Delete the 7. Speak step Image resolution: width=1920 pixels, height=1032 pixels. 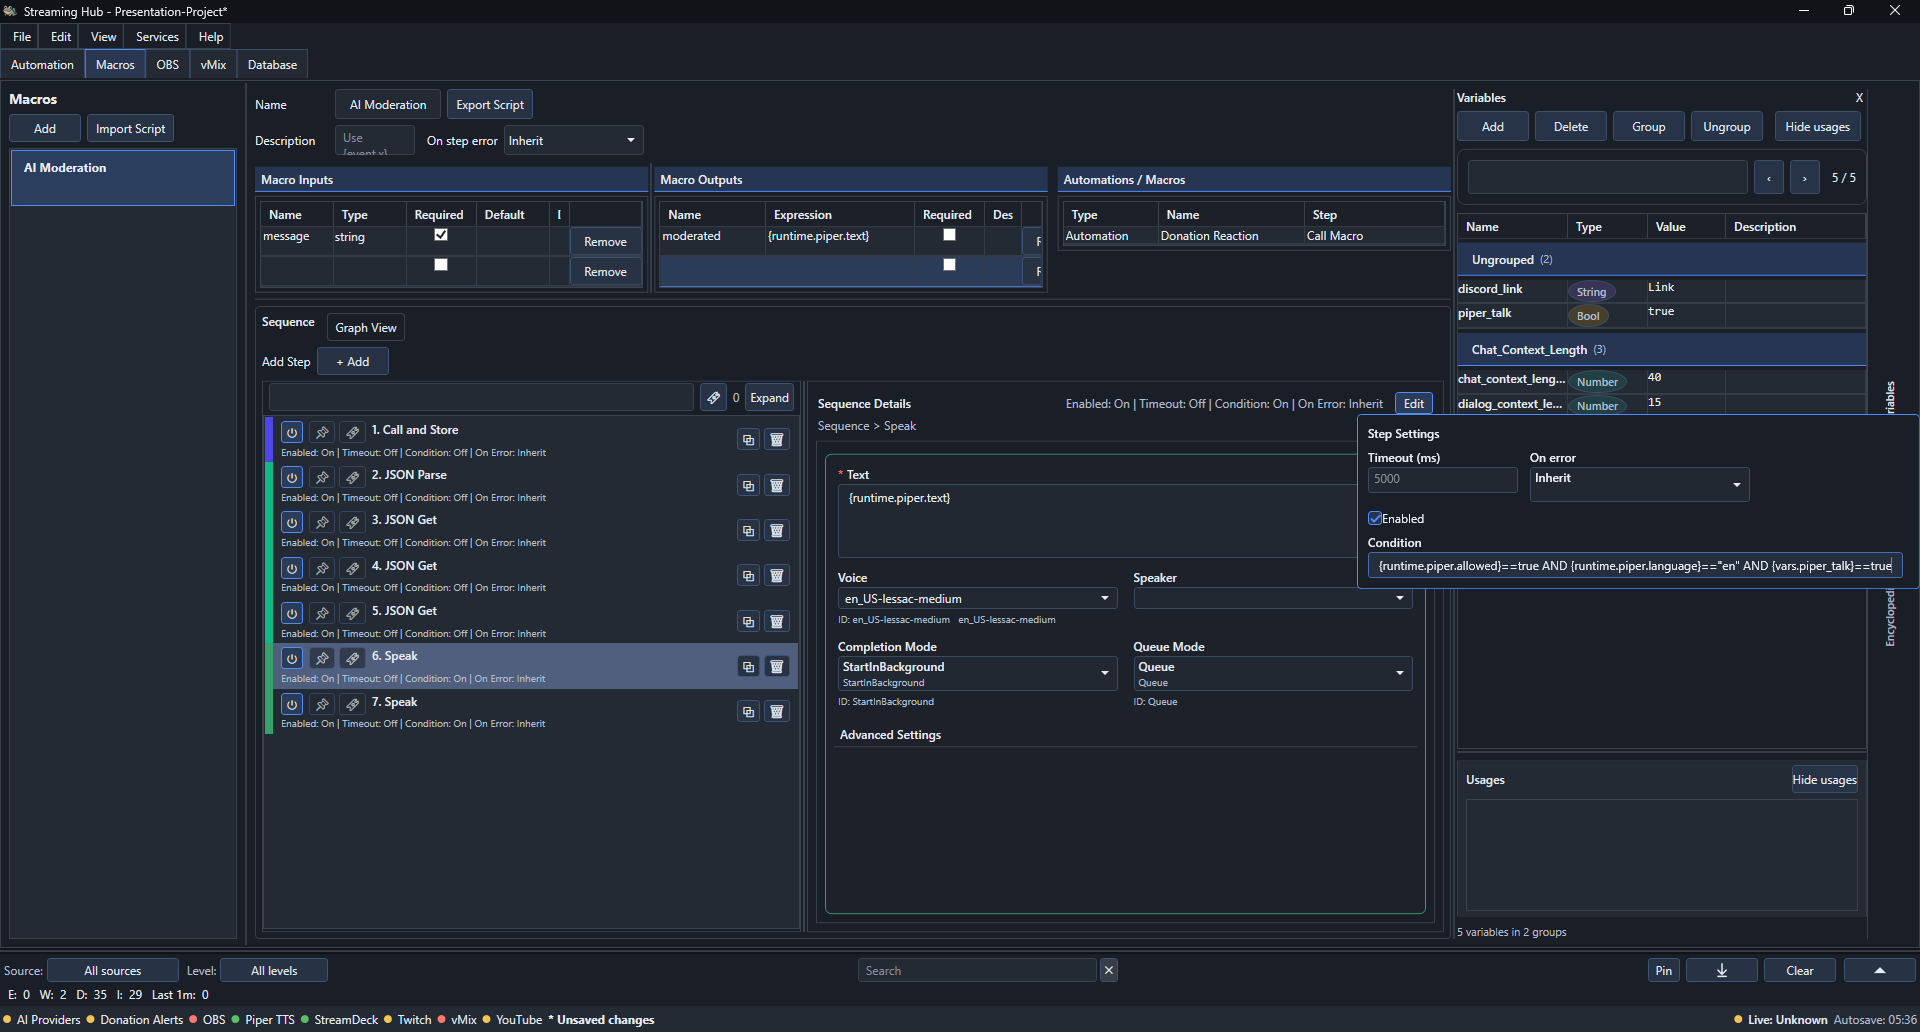776,711
